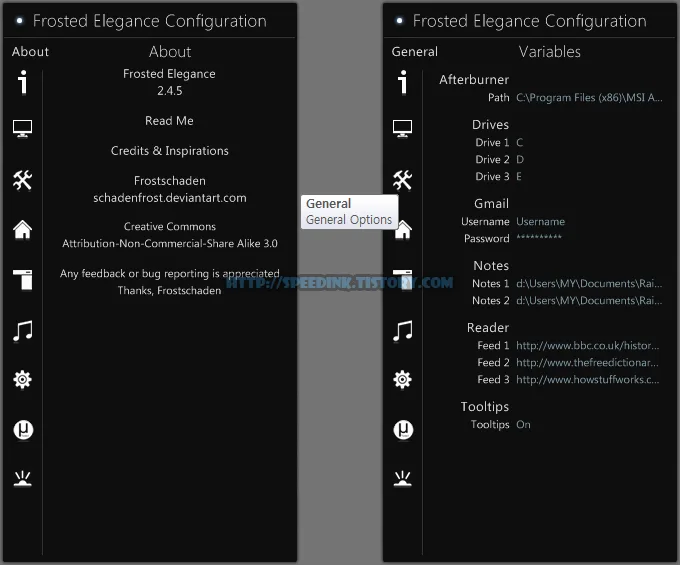The height and width of the screenshot is (565, 680).
Task: Edit Feed 1 bbc.co.uk URL
Action: pos(588,346)
